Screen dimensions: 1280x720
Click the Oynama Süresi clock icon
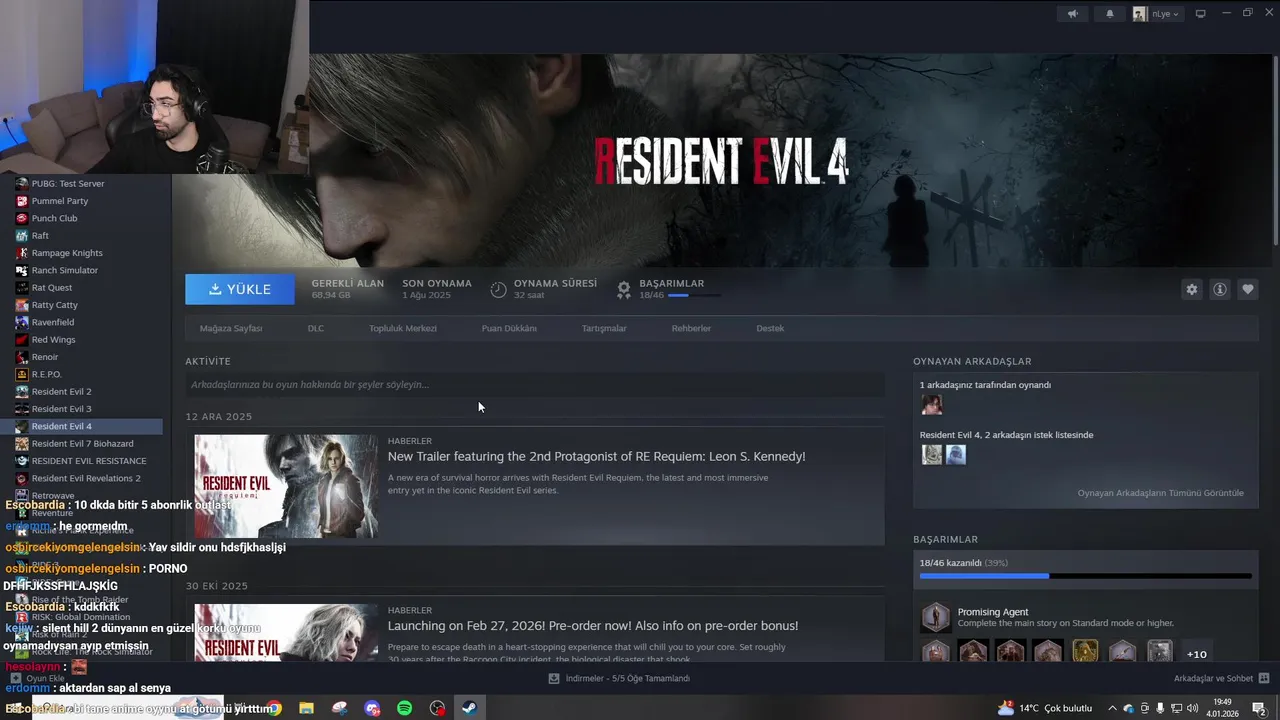tap(498, 289)
